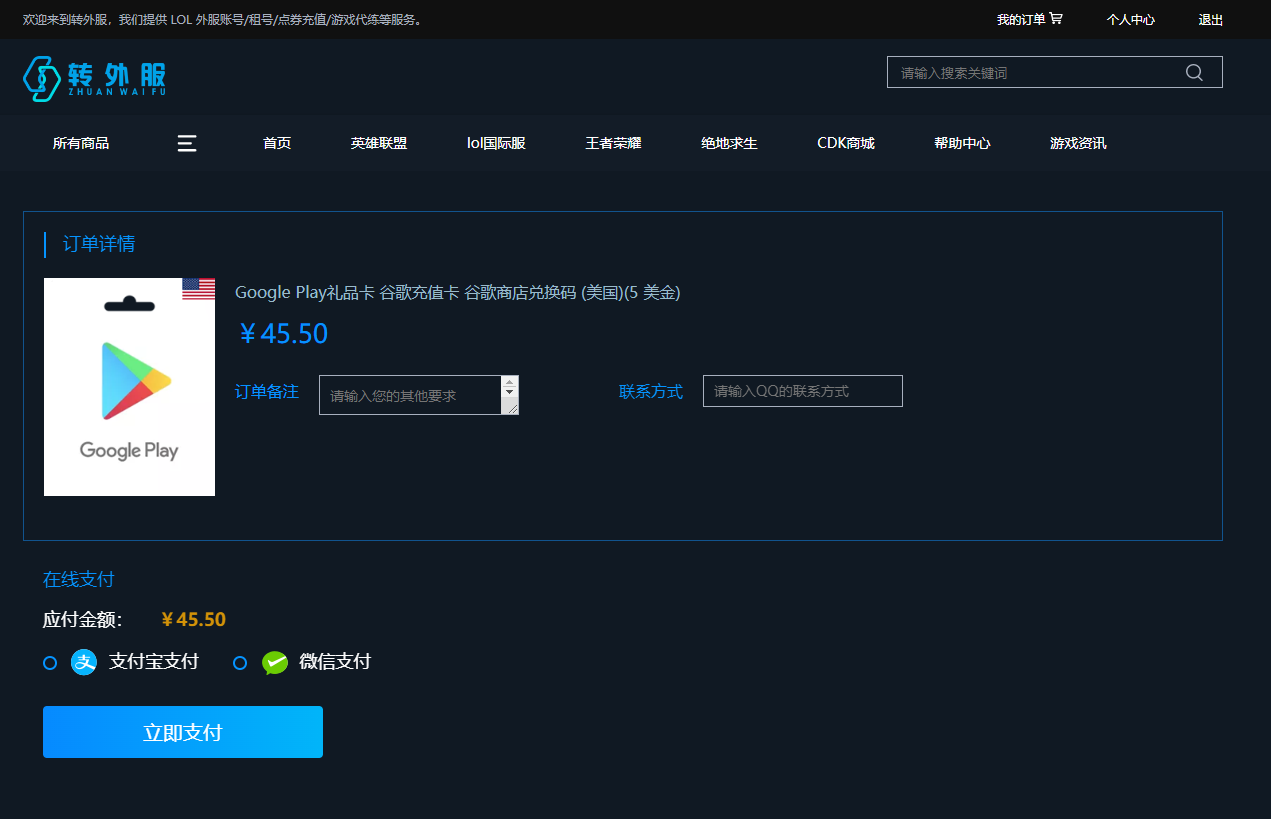This screenshot has height=819, width=1271.
Task: Open lol国际服 navigation item
Action: click(496, 143)
